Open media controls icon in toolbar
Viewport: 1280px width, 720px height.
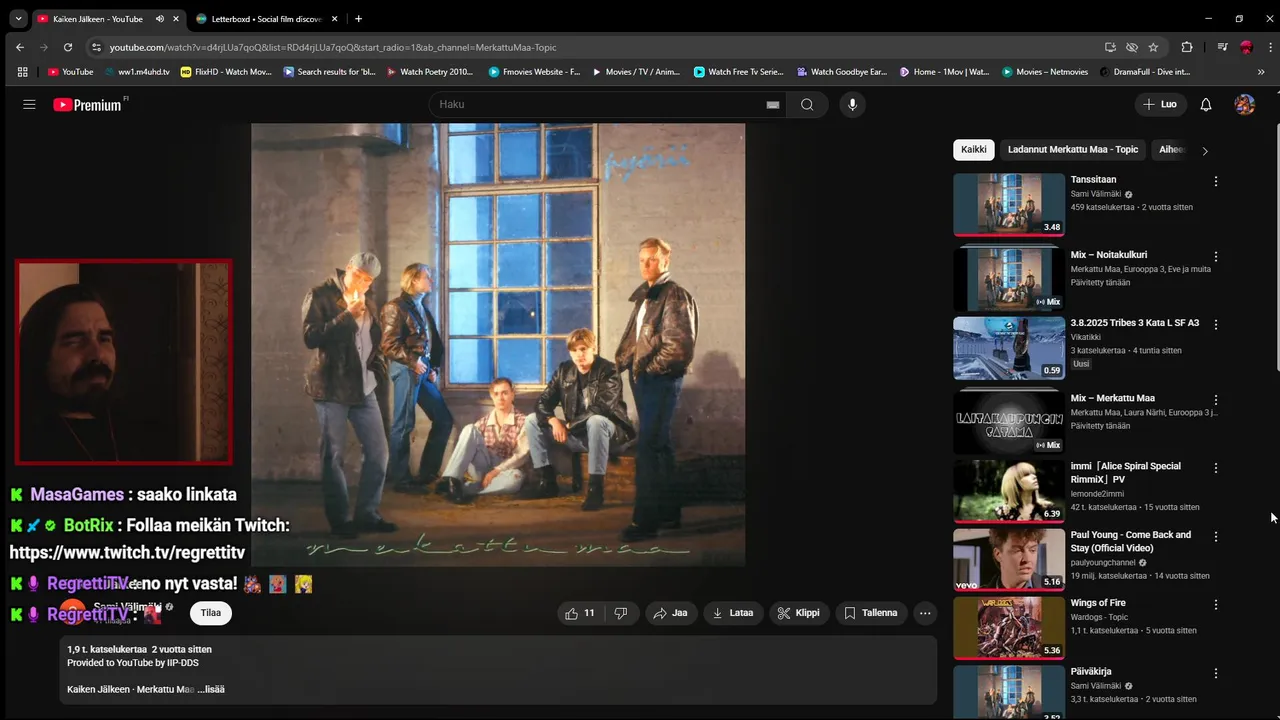point(1222,47)
